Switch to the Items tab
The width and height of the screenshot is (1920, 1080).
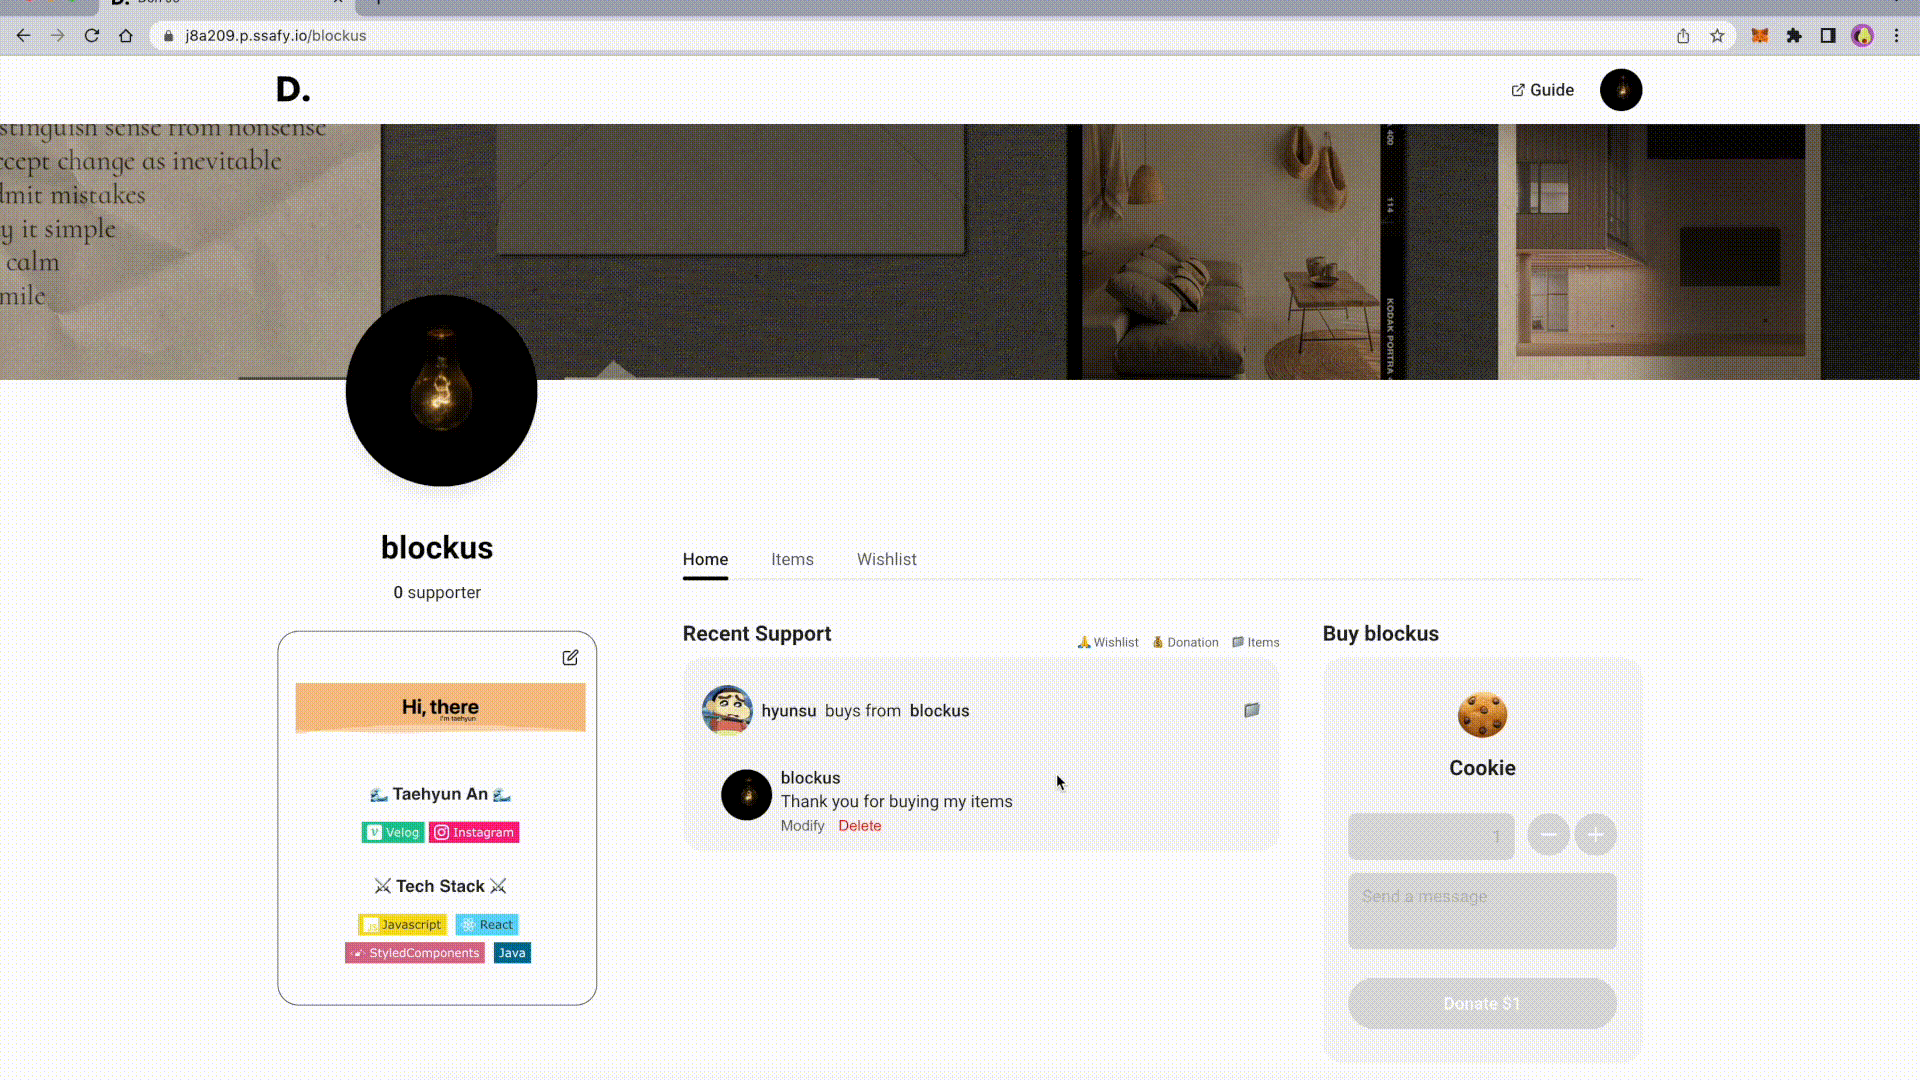click(x=792, y=559)
